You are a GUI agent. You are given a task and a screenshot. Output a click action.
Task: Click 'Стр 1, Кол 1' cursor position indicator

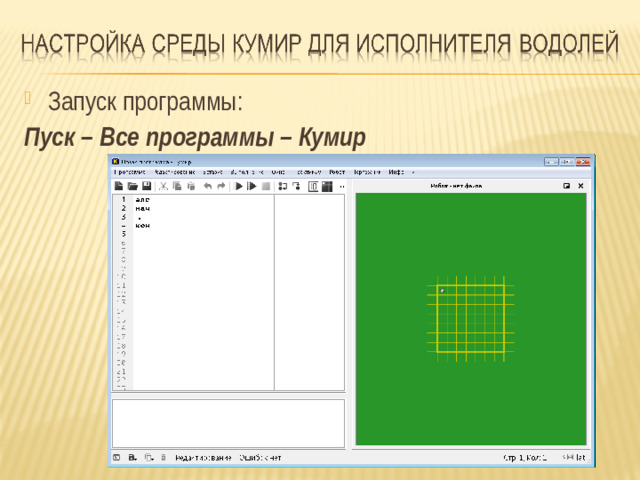coord(525,458)
